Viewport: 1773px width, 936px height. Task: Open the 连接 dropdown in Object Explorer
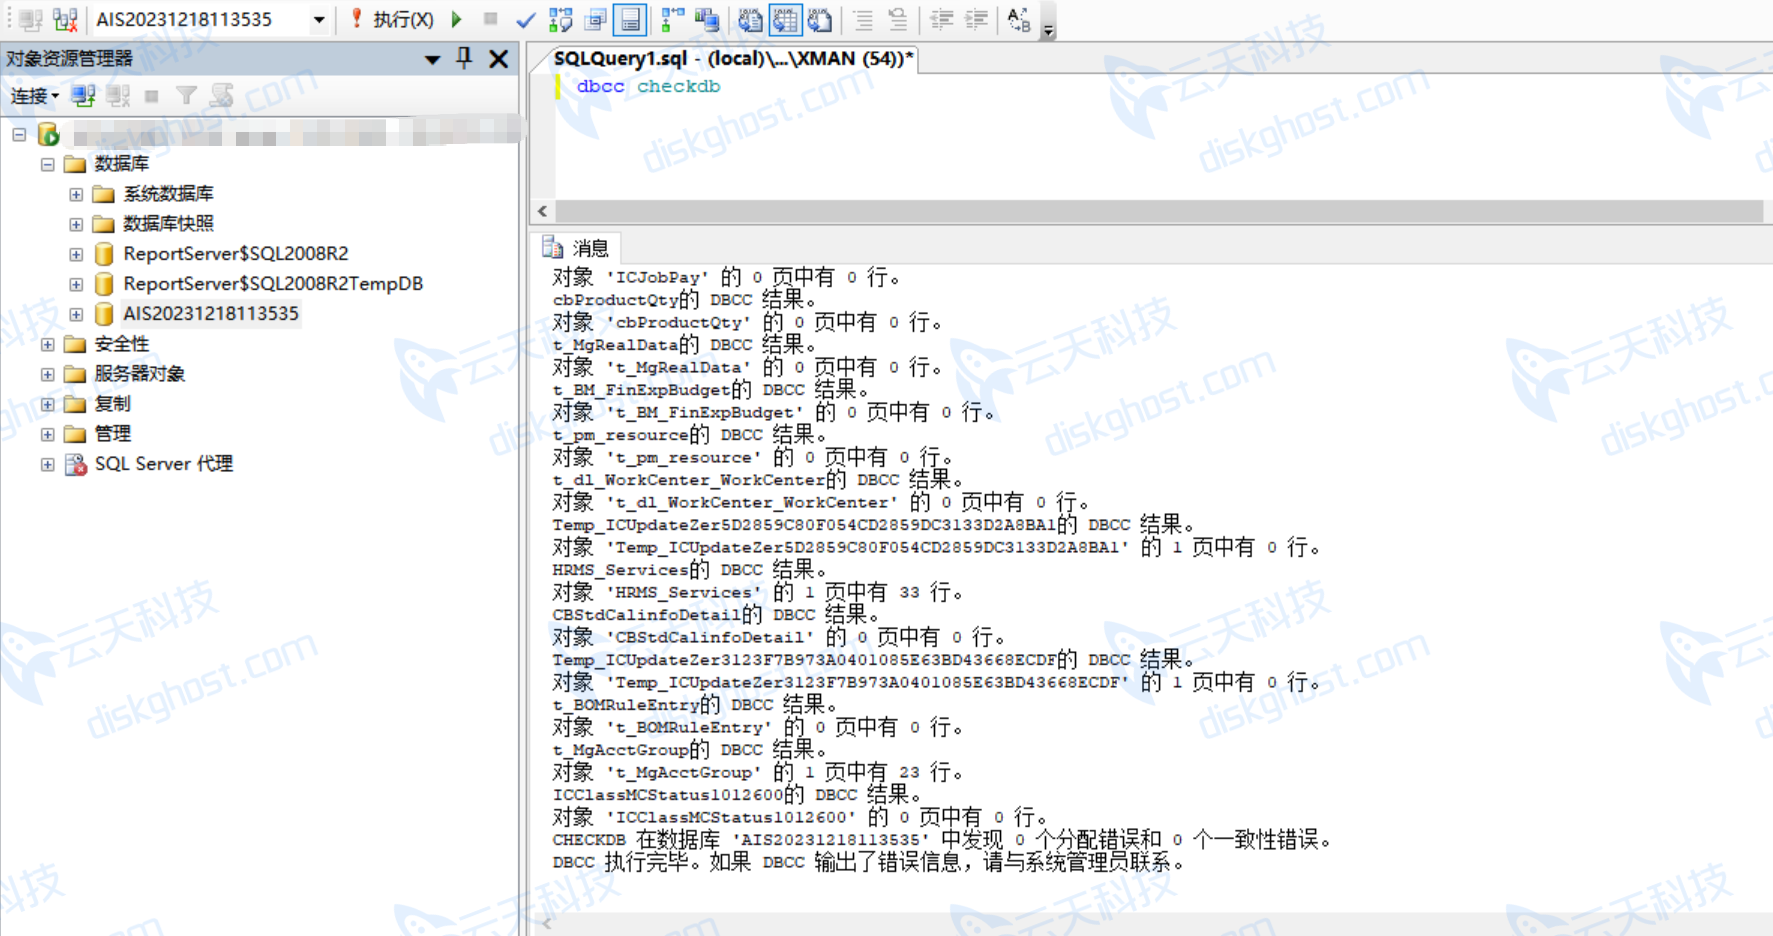[x=35, y=96]
